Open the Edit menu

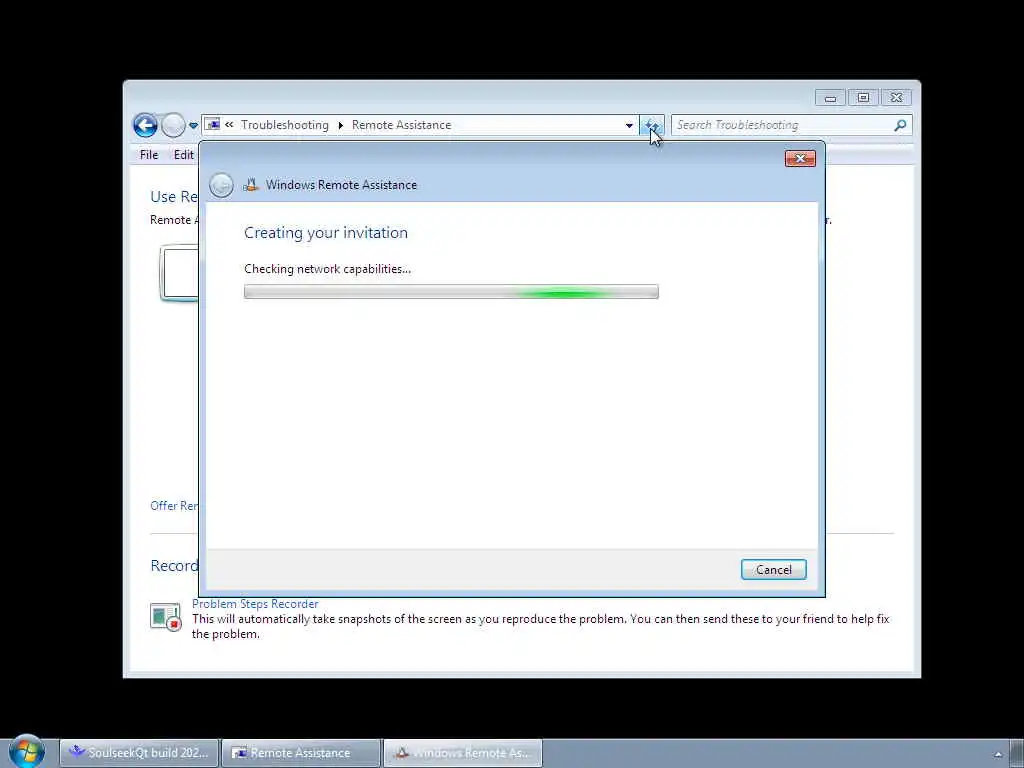point(183,155)
